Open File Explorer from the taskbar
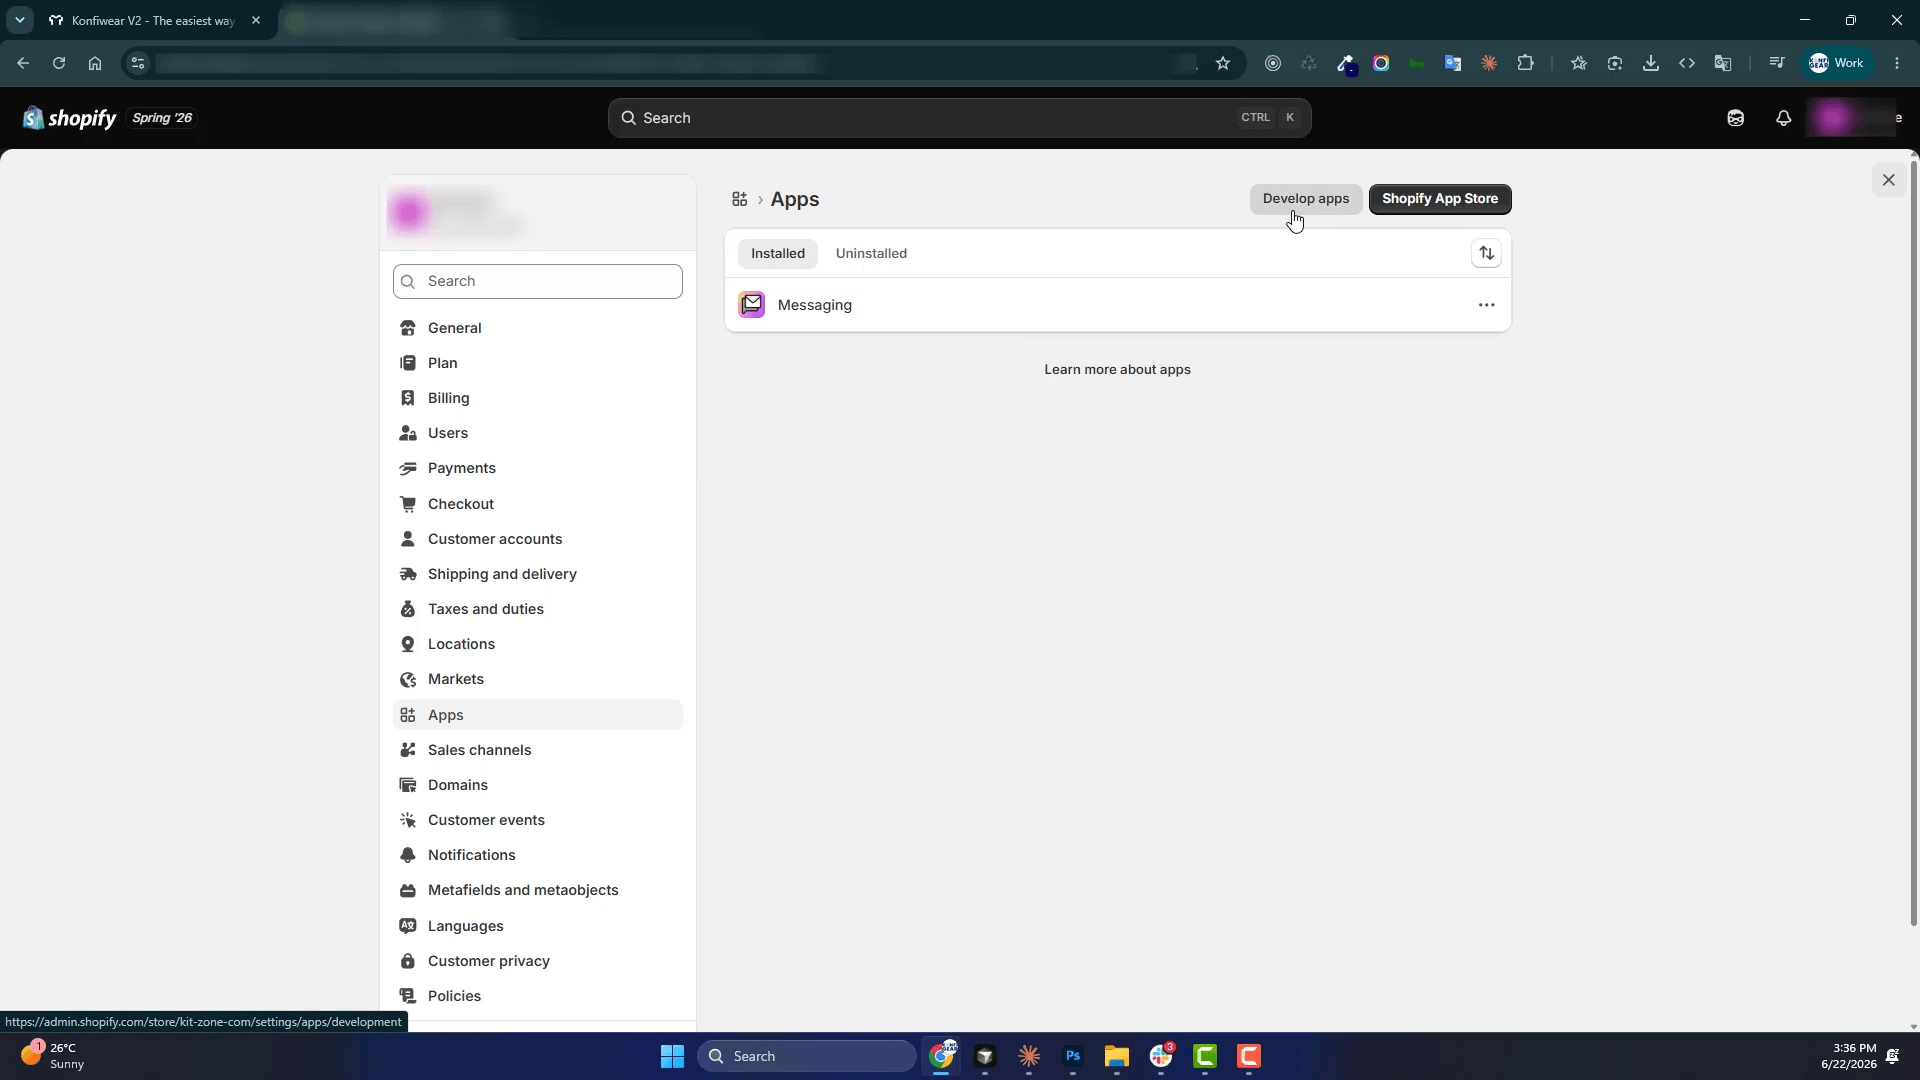The image size is (1920, 1080). pos(1117,1056)
